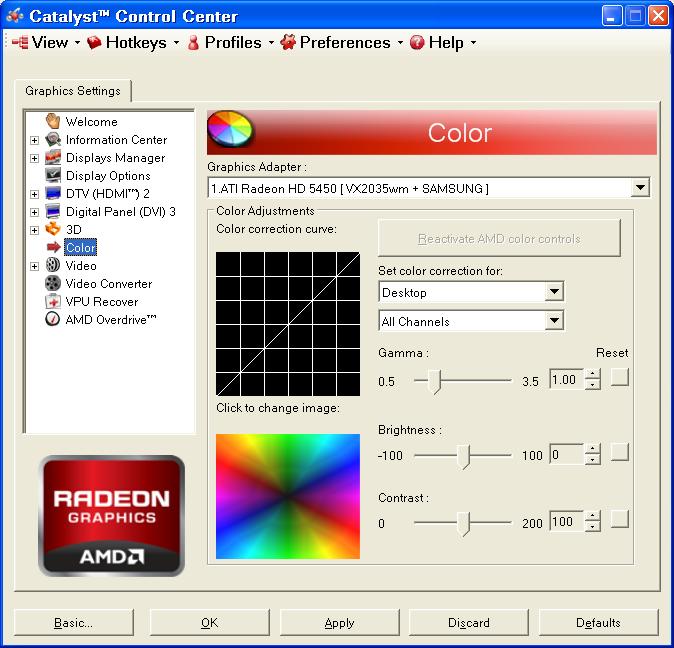The width and height of the screenshot is (674, 648).
Task: Click the Apply button
Action: click(x=340, y=622)
